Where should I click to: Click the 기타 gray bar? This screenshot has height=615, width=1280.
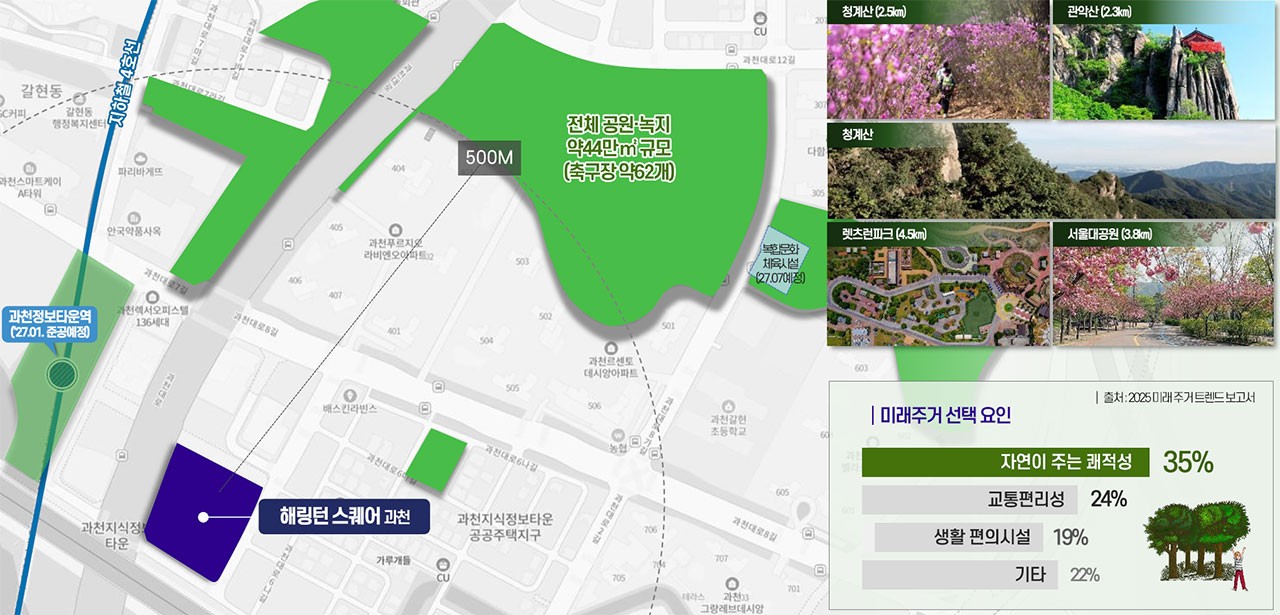tap(960, 575)
